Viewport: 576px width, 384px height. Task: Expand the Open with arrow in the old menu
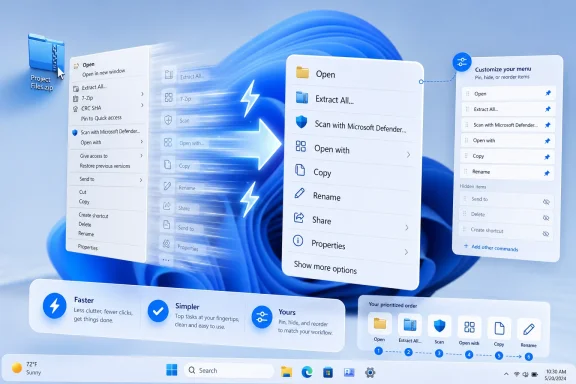(142, 142)
